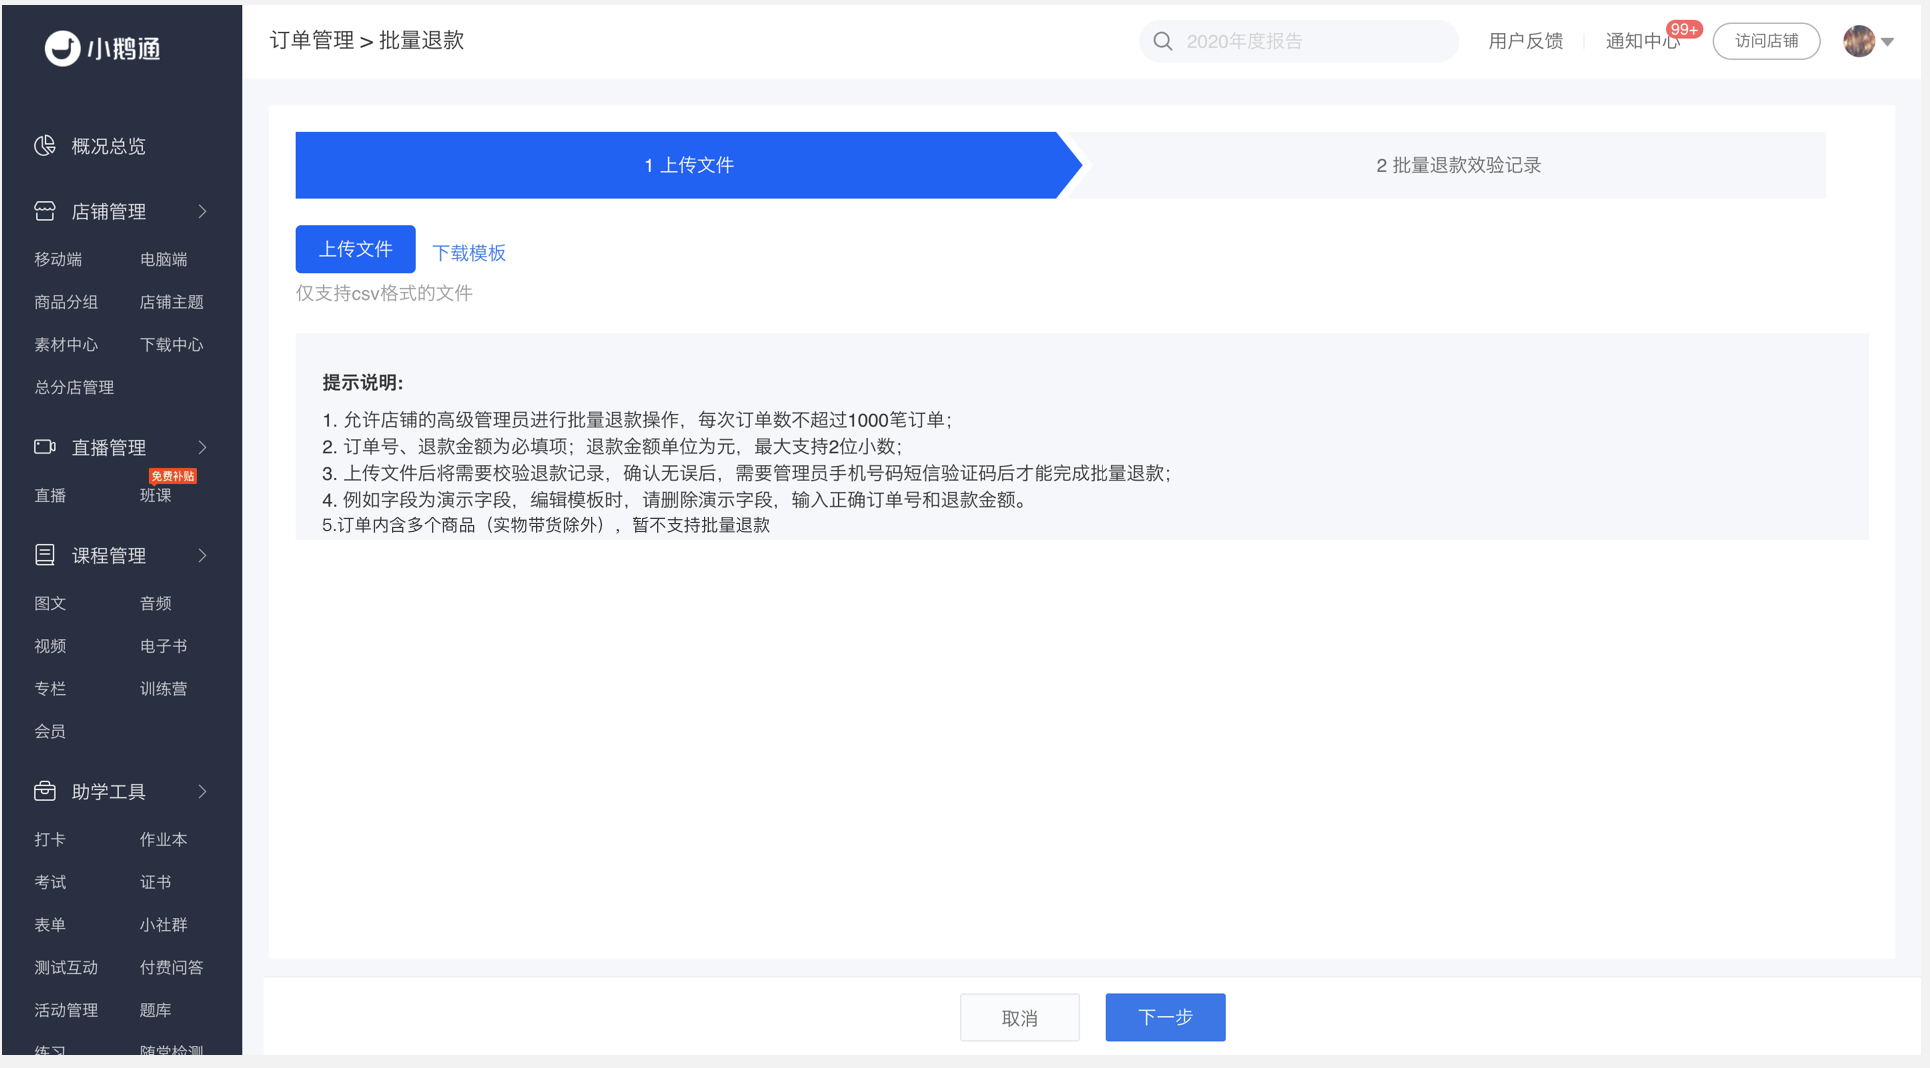Viewport: 1930px width, 1068px height.
Task: Select step 2 批量退款效验记录 tab
Action: [1458, 165]
